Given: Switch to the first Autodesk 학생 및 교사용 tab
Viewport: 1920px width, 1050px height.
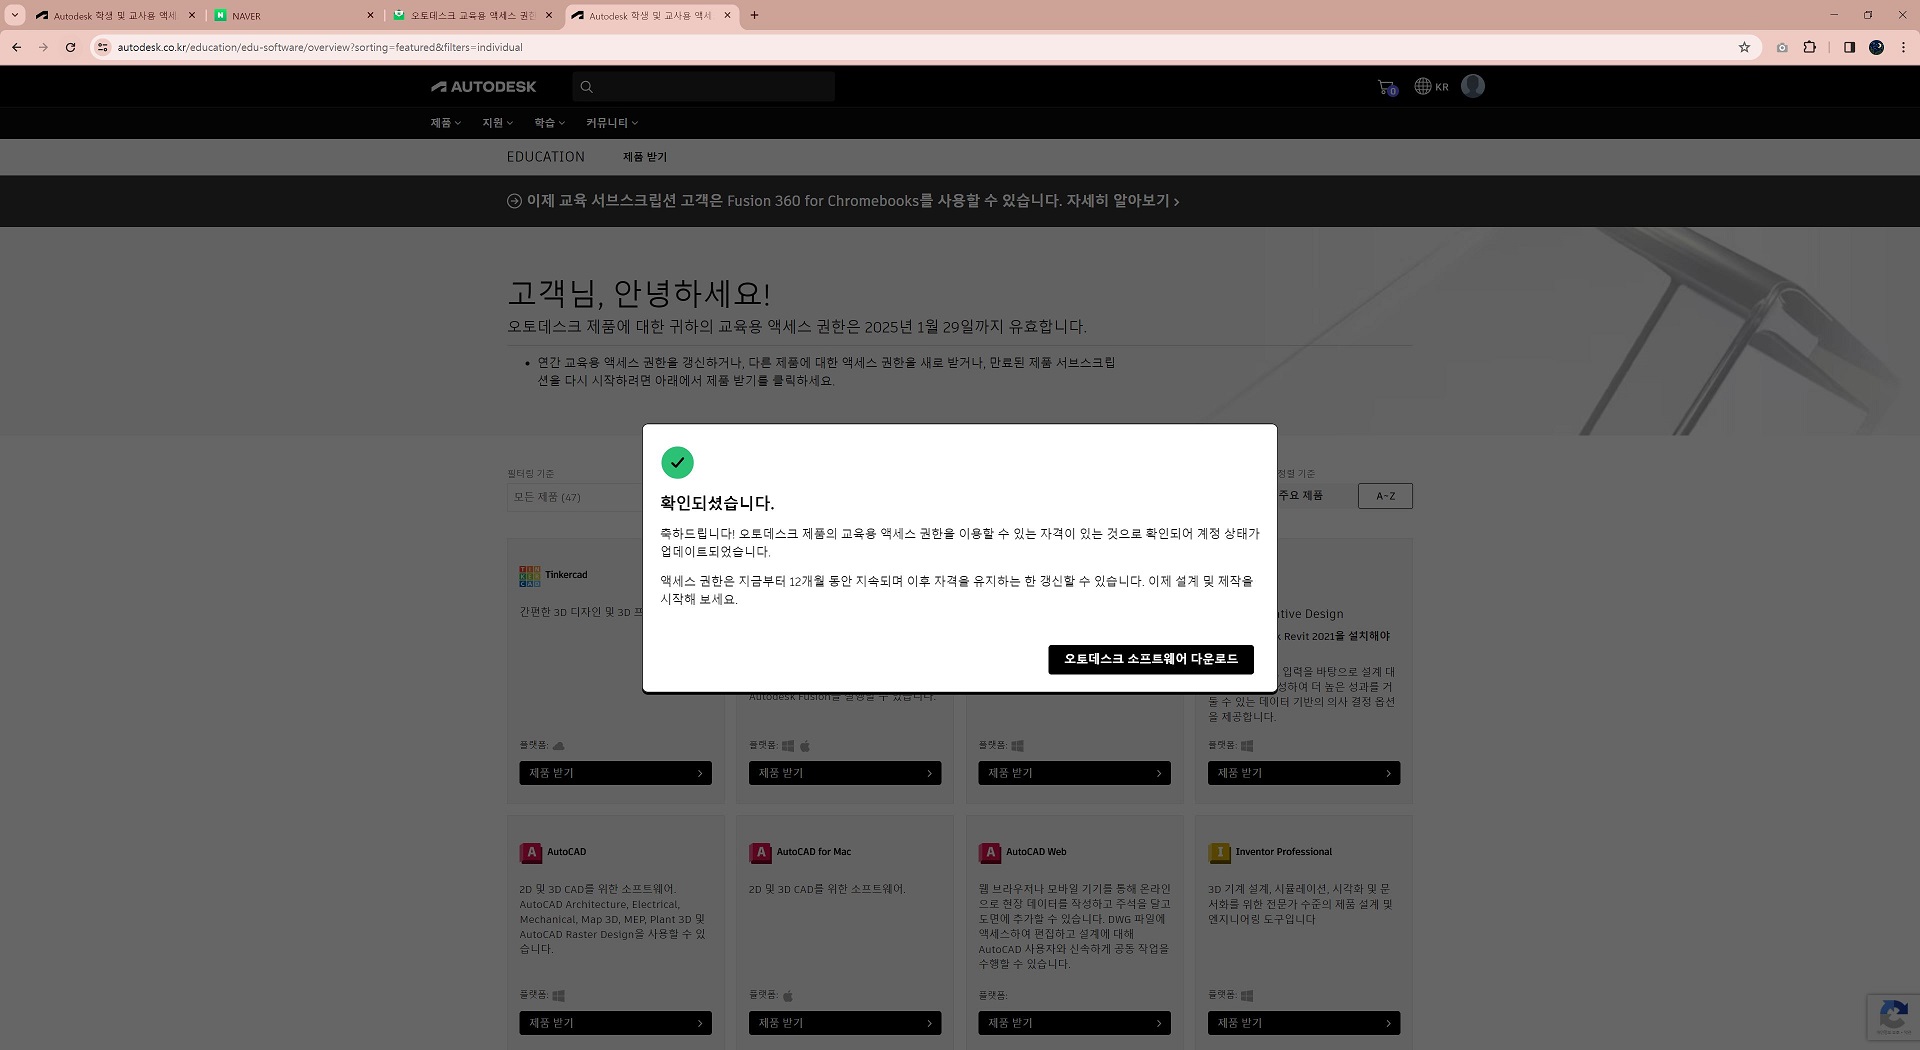Looking at the screenshot, I should coord(116,15).
